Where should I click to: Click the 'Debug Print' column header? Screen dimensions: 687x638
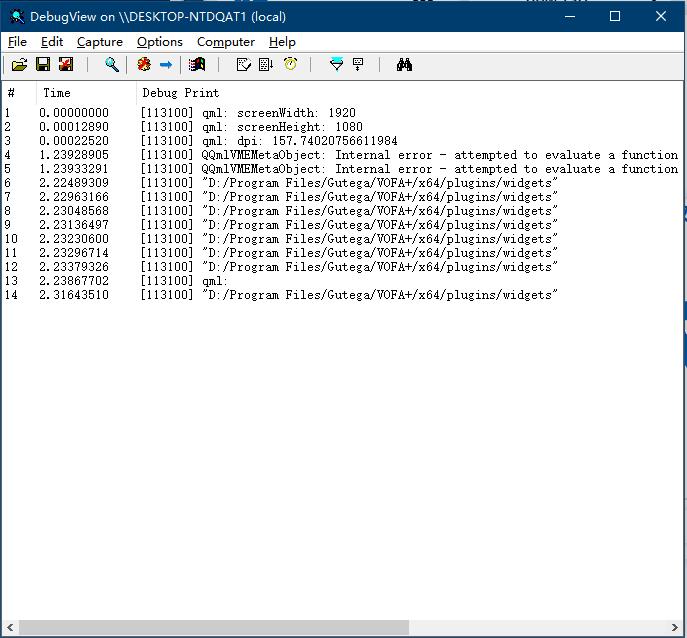(x=410, y=93)
